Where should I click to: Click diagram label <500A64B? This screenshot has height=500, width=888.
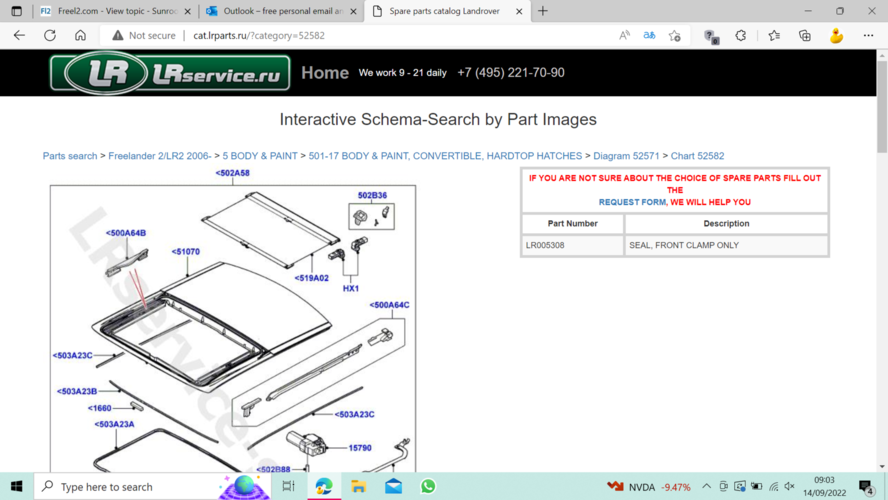coord(126,233)
